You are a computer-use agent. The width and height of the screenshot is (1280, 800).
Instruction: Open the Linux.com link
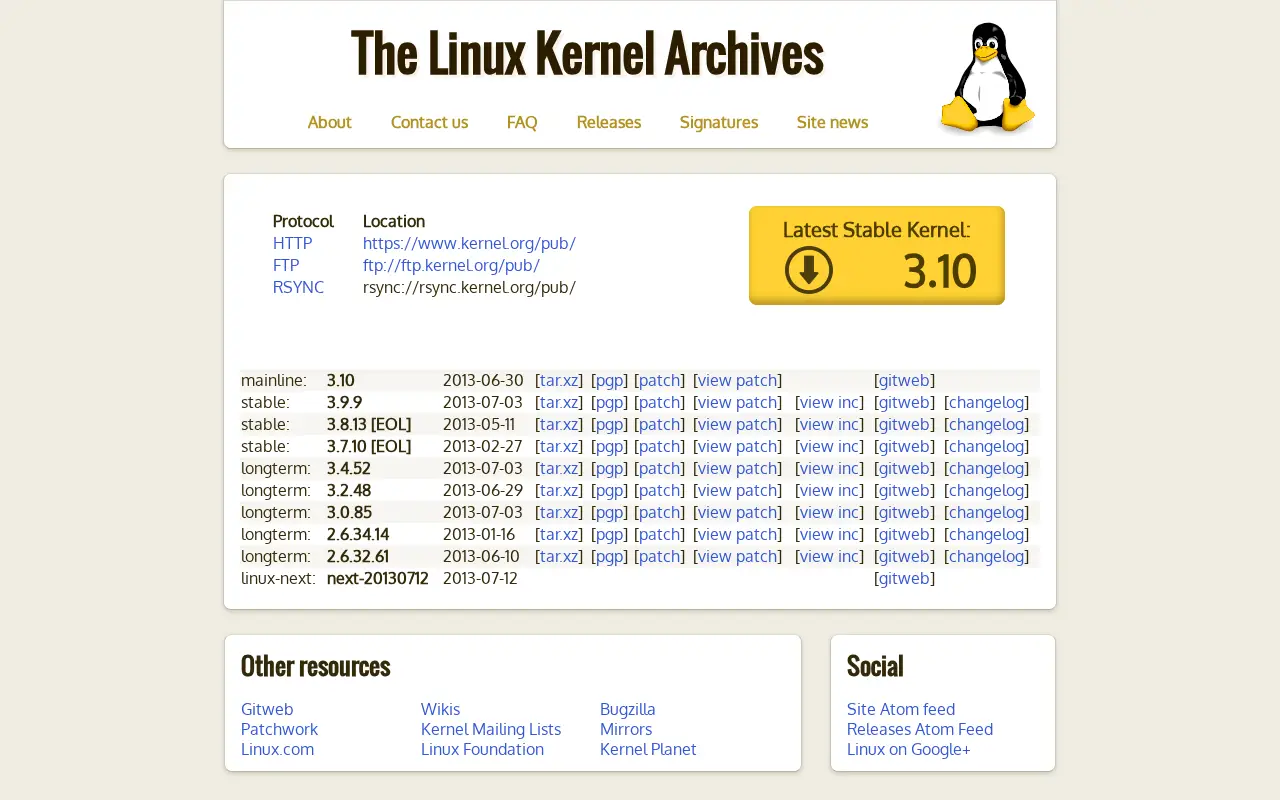(277, 749)
